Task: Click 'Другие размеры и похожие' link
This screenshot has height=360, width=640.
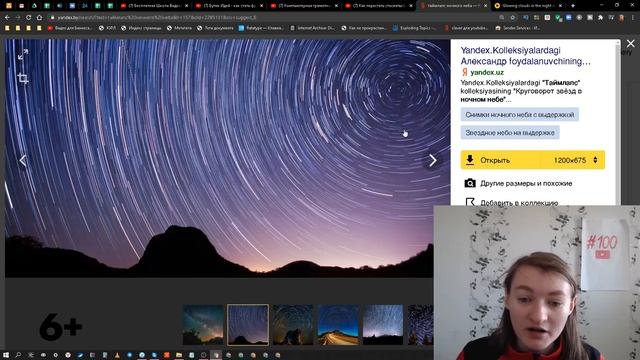Action: pos(526,183)
